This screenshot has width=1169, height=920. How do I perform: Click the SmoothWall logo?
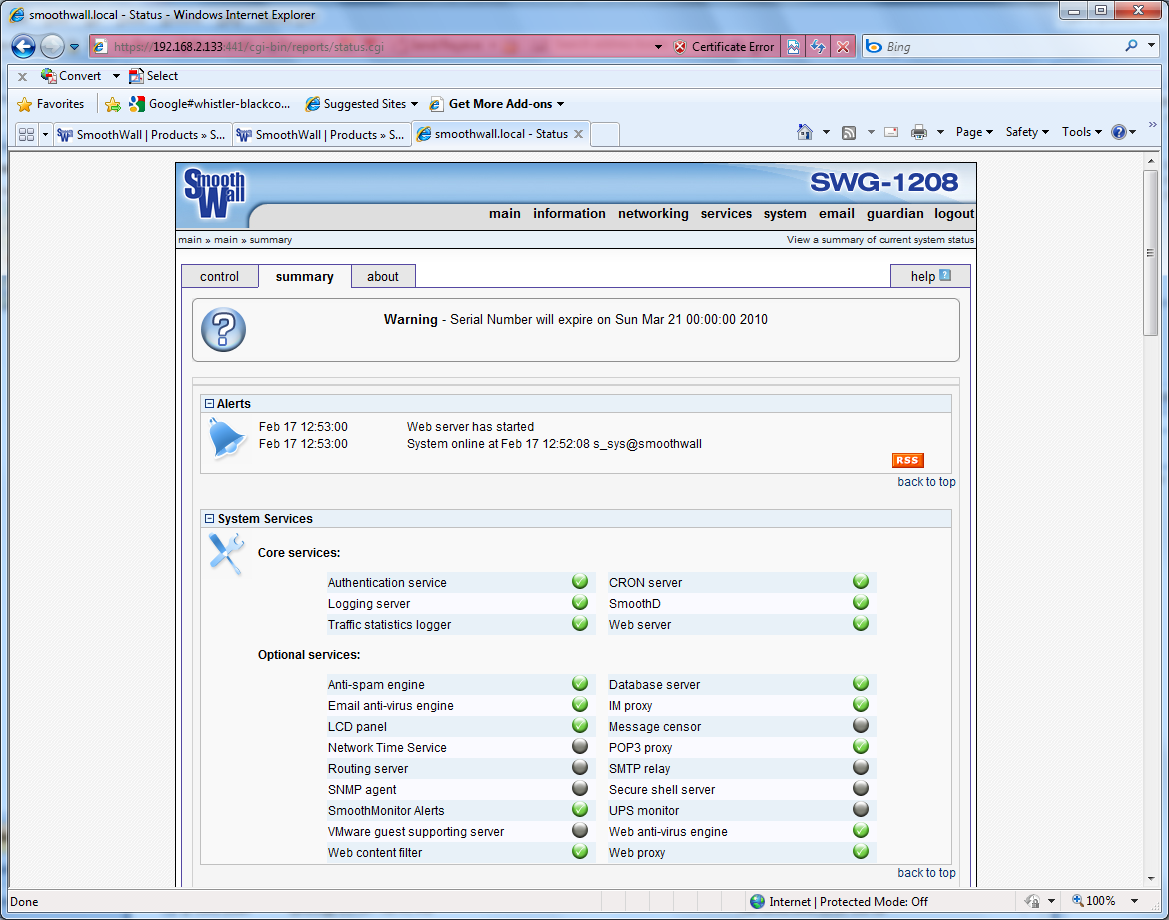coord(215,193)
